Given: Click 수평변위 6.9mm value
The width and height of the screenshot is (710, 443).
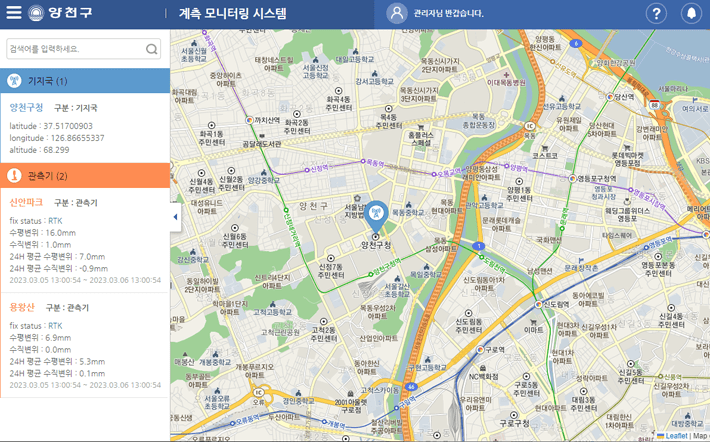Looking at the screenshot, I should click(58, 338).
